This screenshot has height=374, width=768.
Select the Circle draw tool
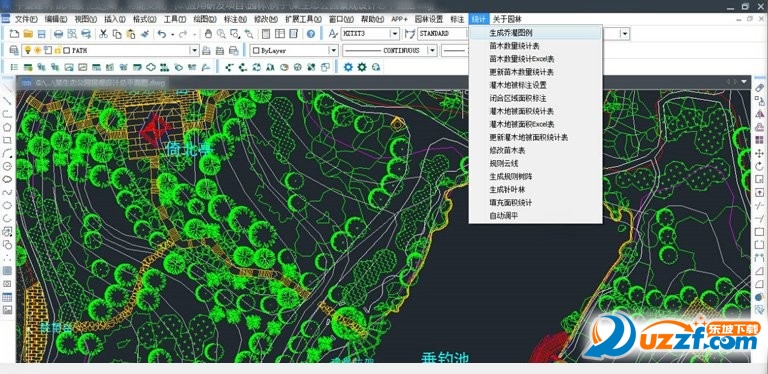7,166
